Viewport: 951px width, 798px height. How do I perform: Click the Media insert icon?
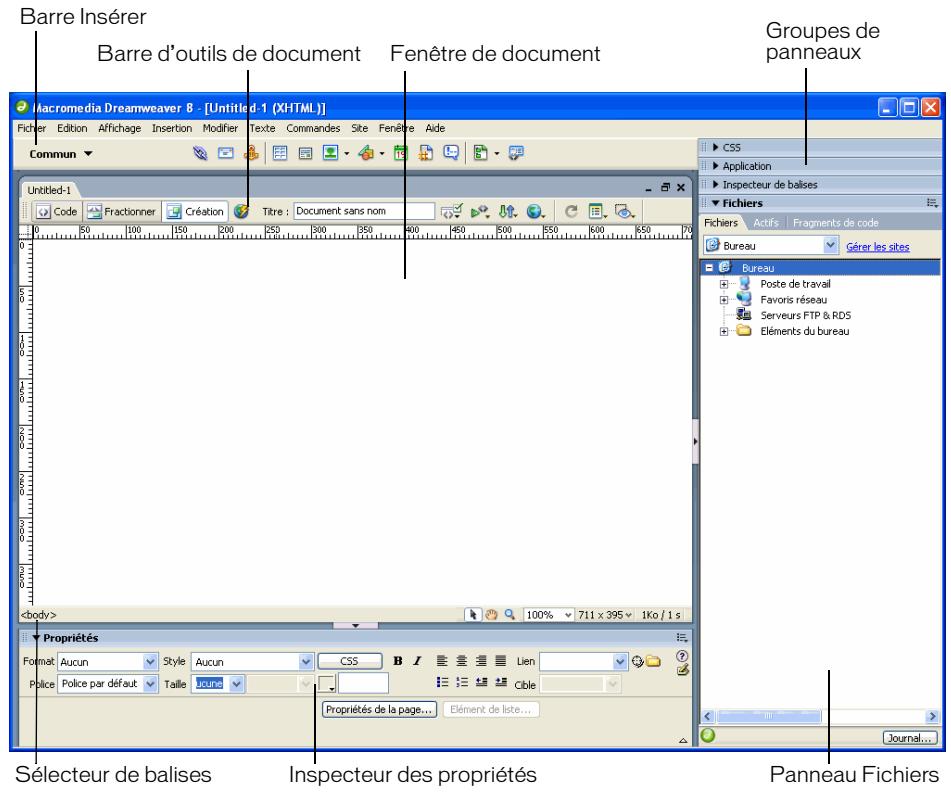(x=366, y=153)
